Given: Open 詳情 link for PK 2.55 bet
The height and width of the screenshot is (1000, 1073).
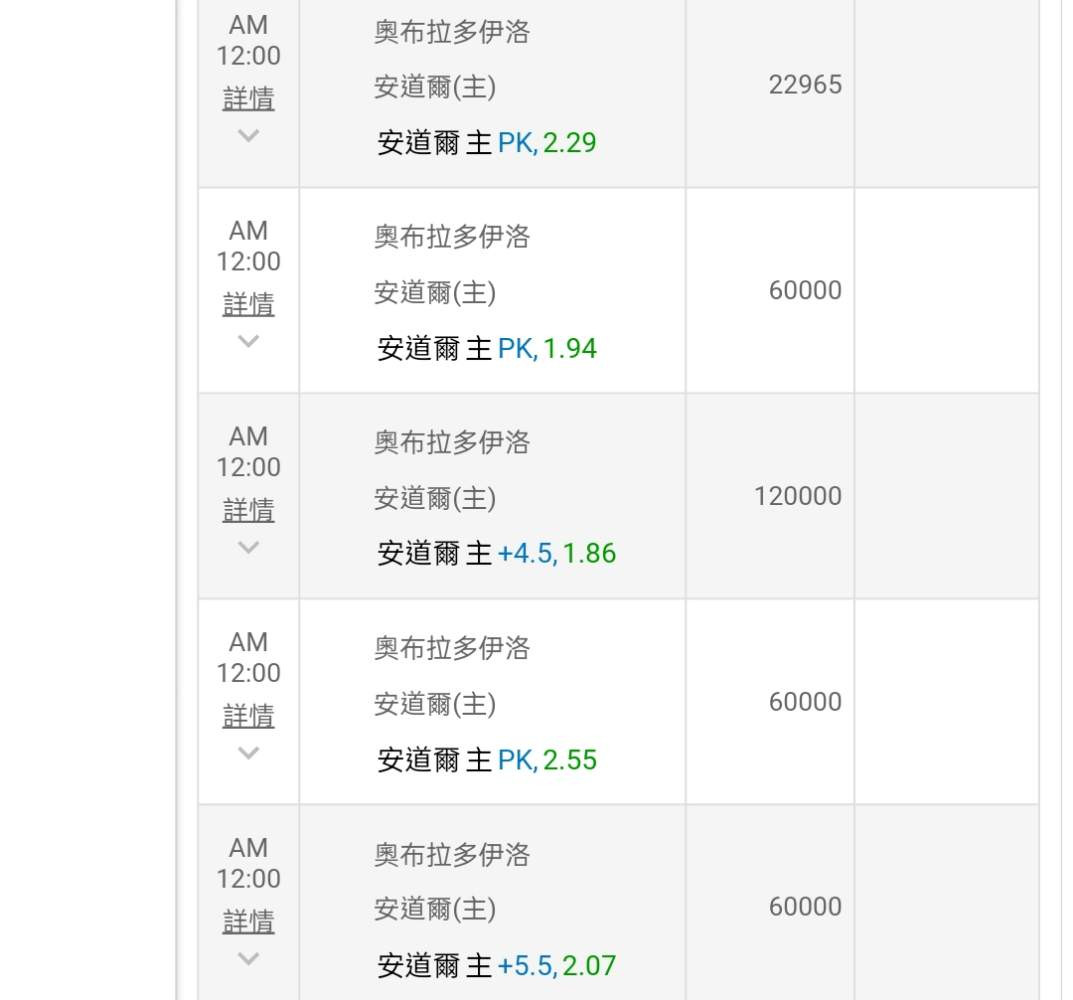Looking at the screenshot, I should (248, 717).
